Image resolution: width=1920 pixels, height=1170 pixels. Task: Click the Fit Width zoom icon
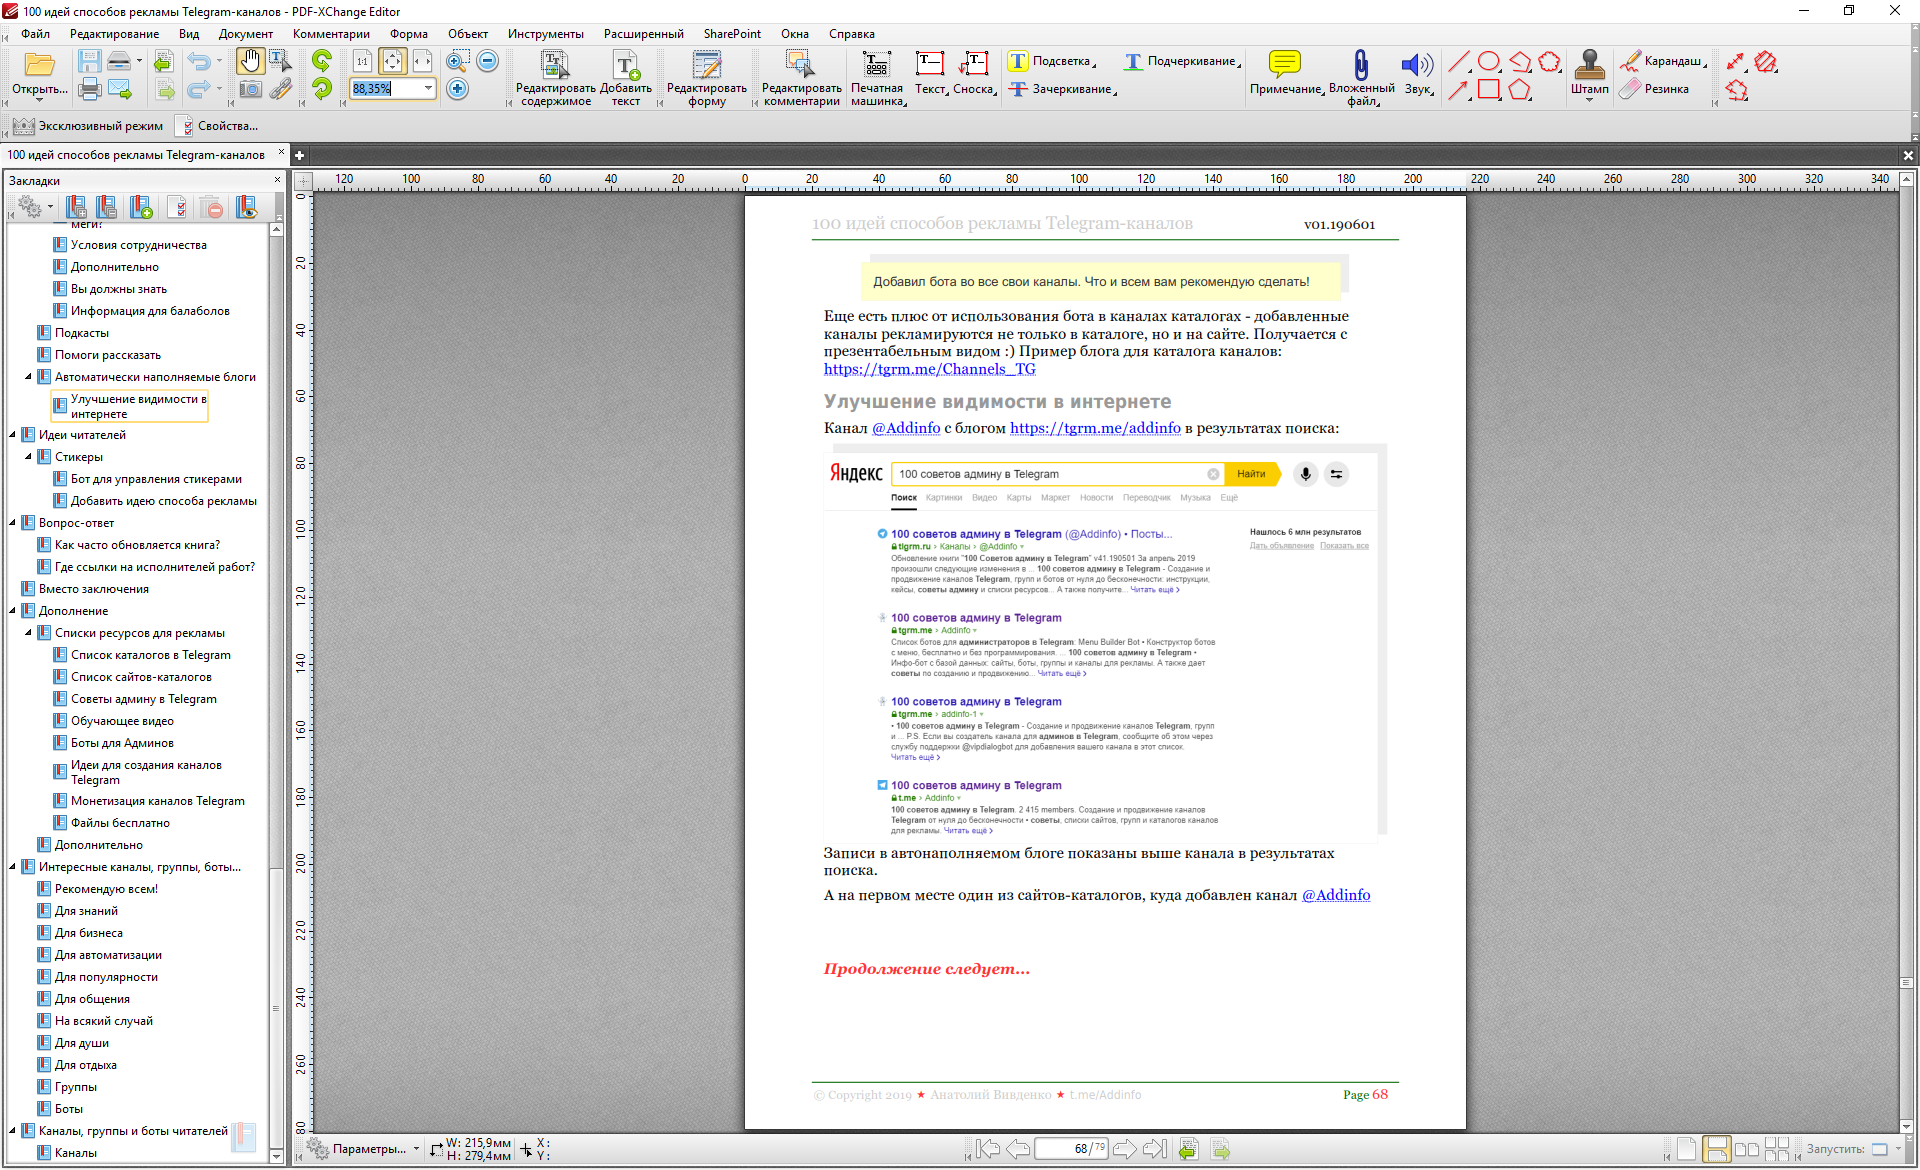(x=422, y=62)
